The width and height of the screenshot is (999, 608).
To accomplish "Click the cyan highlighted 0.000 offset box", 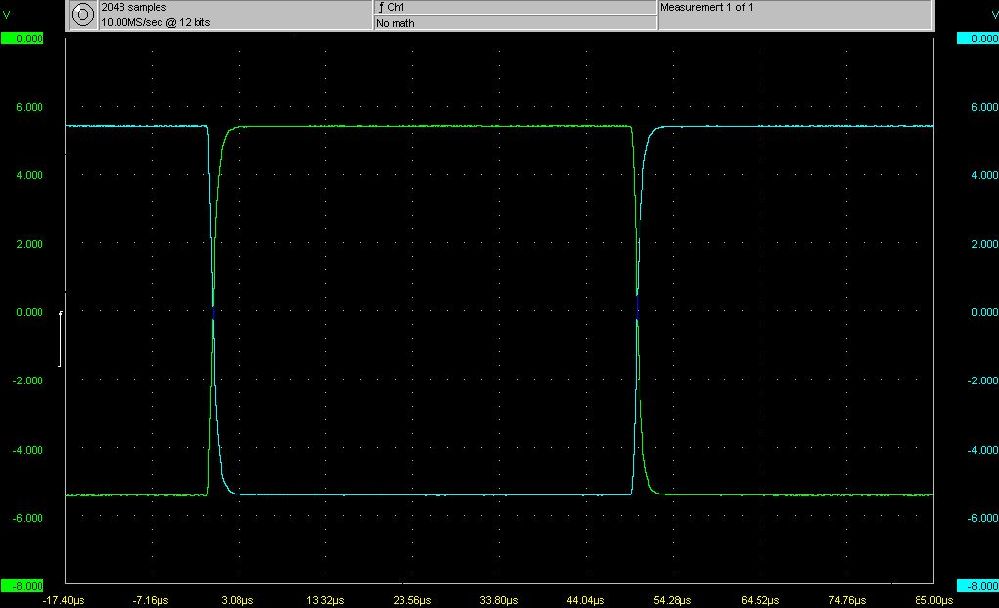I will pos(977,38).
